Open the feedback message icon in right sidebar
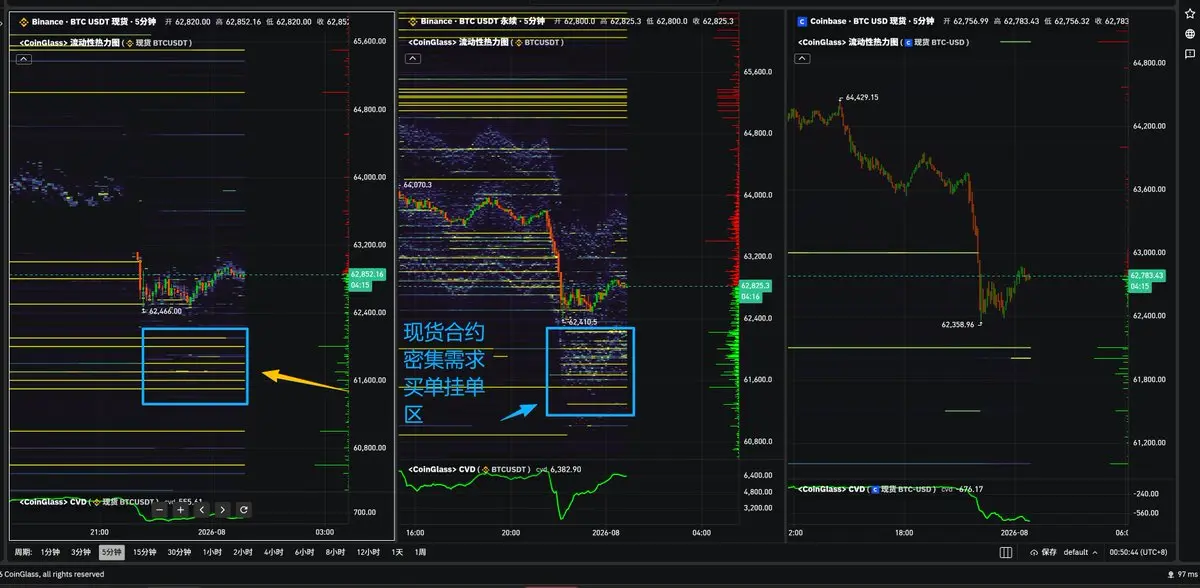 click(1189, 55)
